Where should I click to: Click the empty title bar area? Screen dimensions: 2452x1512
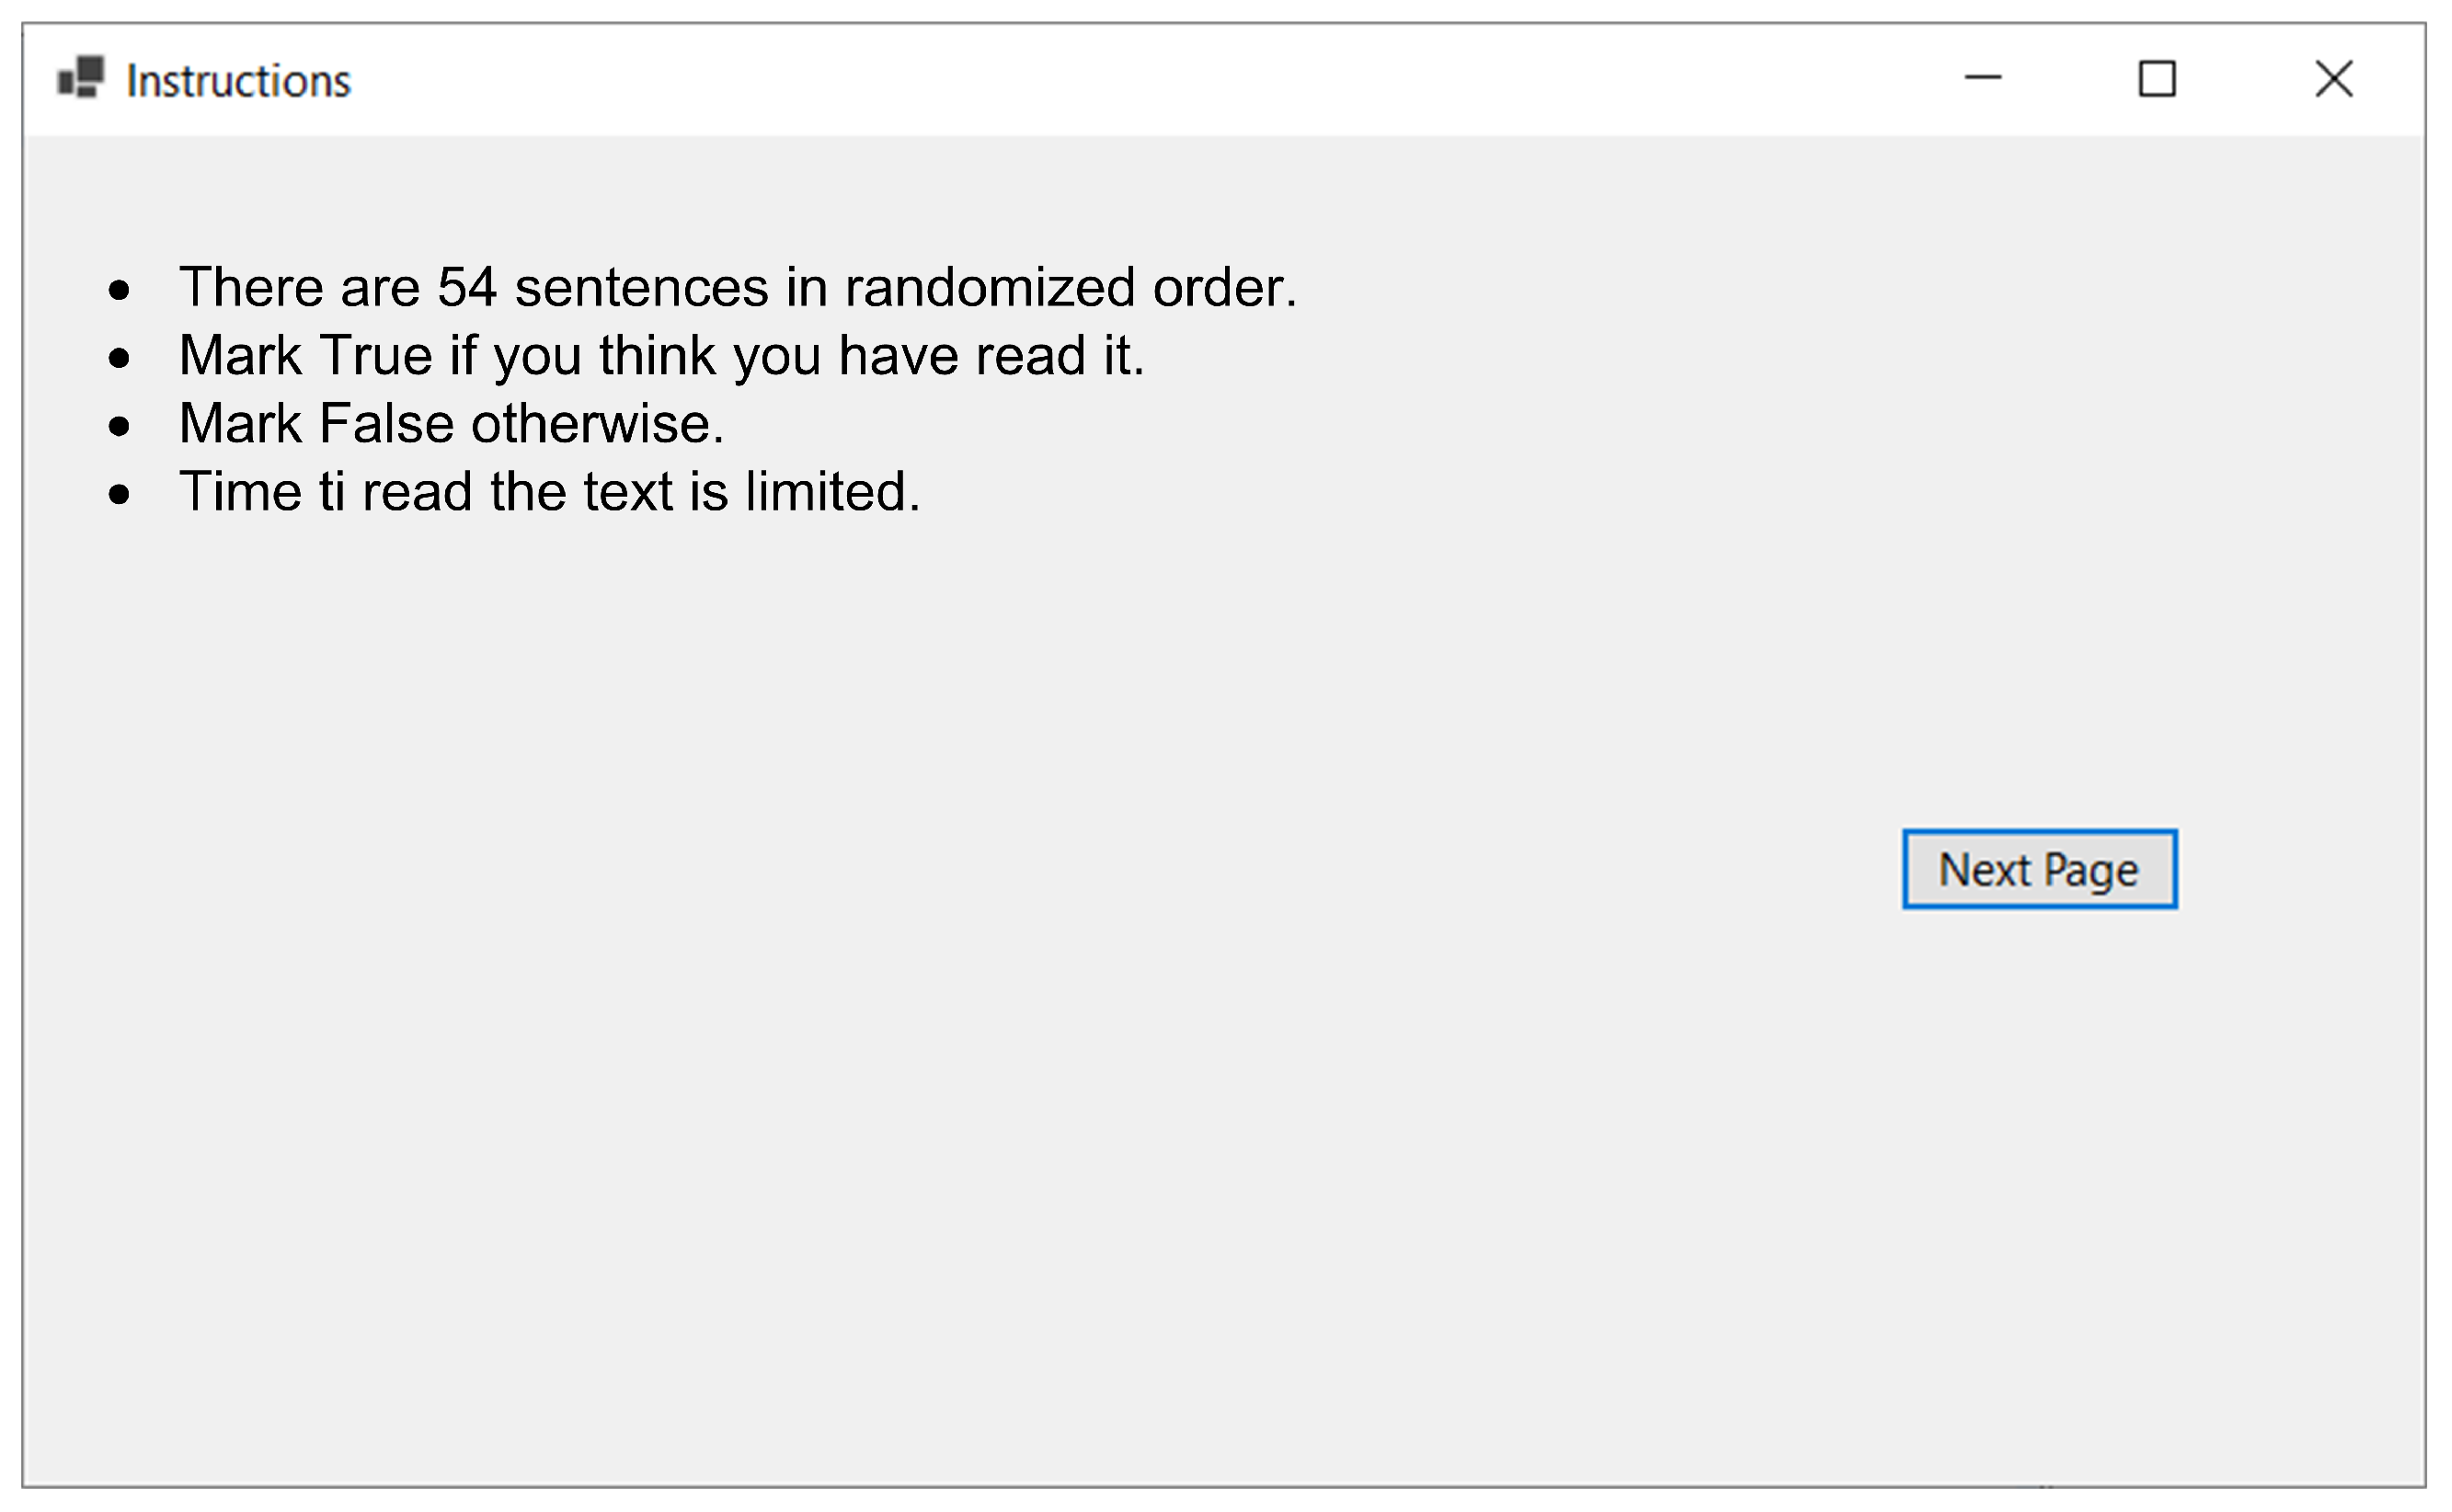tap(1100, 78)
